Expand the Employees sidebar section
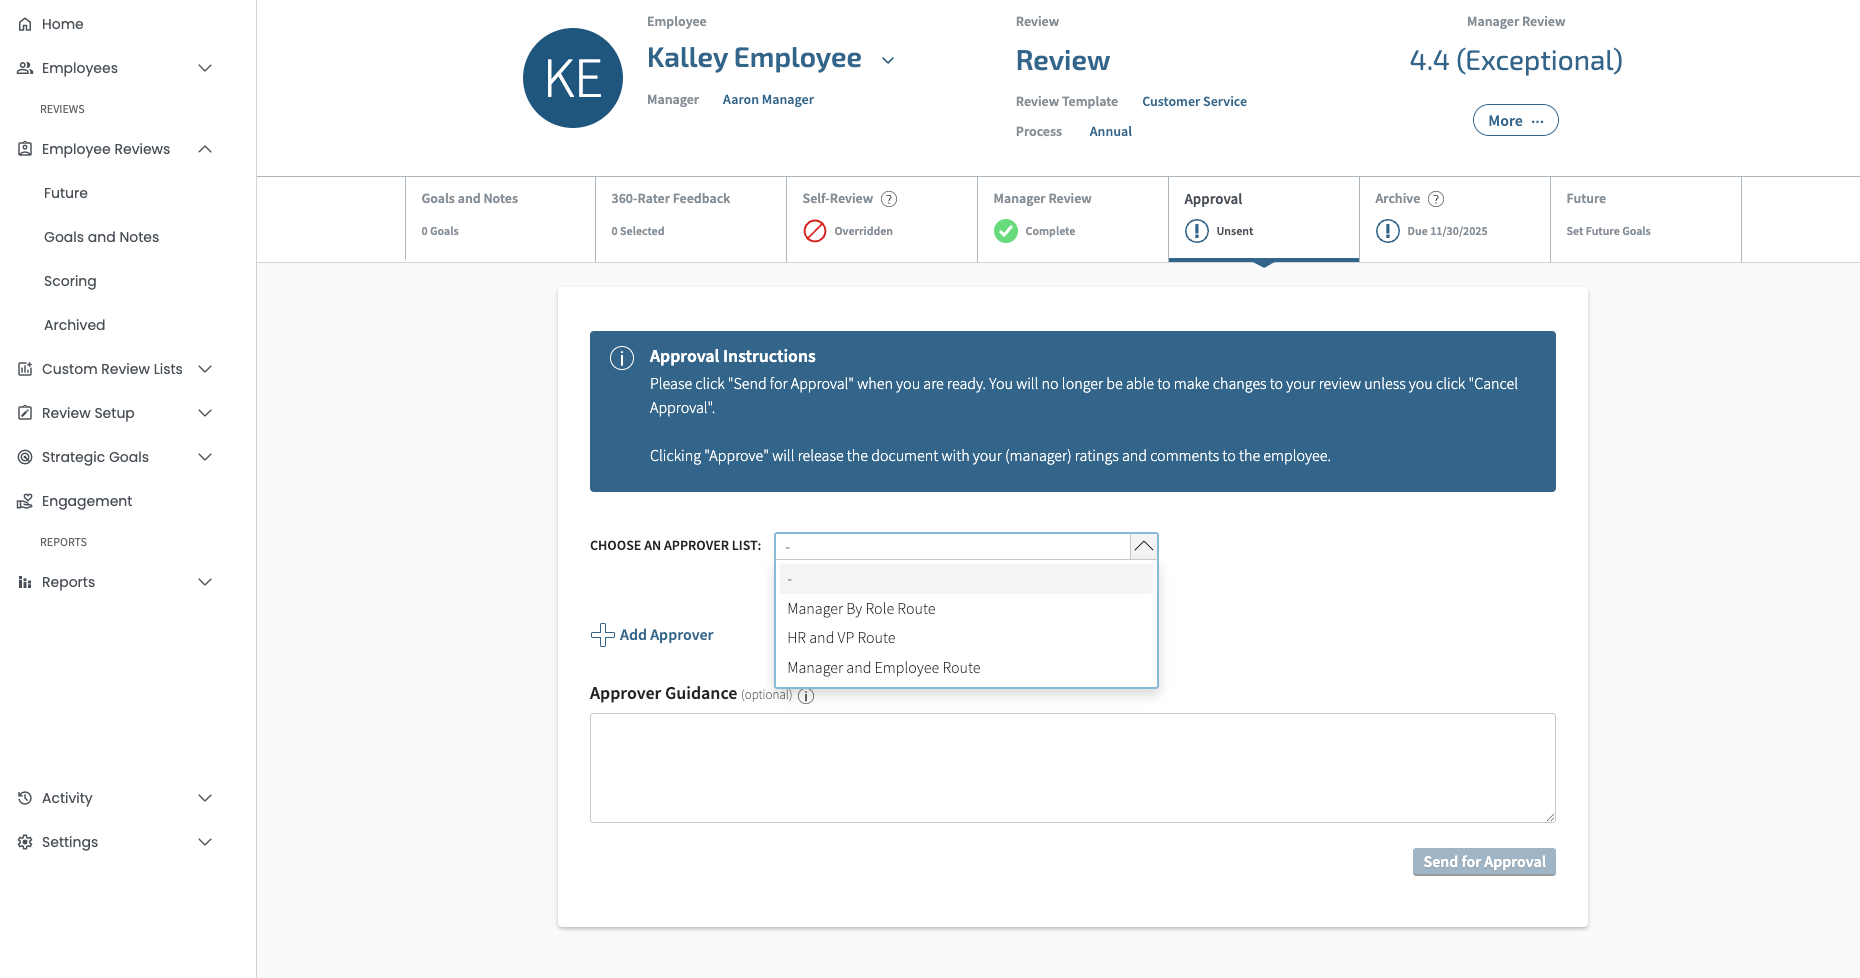This screenshot has height=978, width=1860. (205, 68)
